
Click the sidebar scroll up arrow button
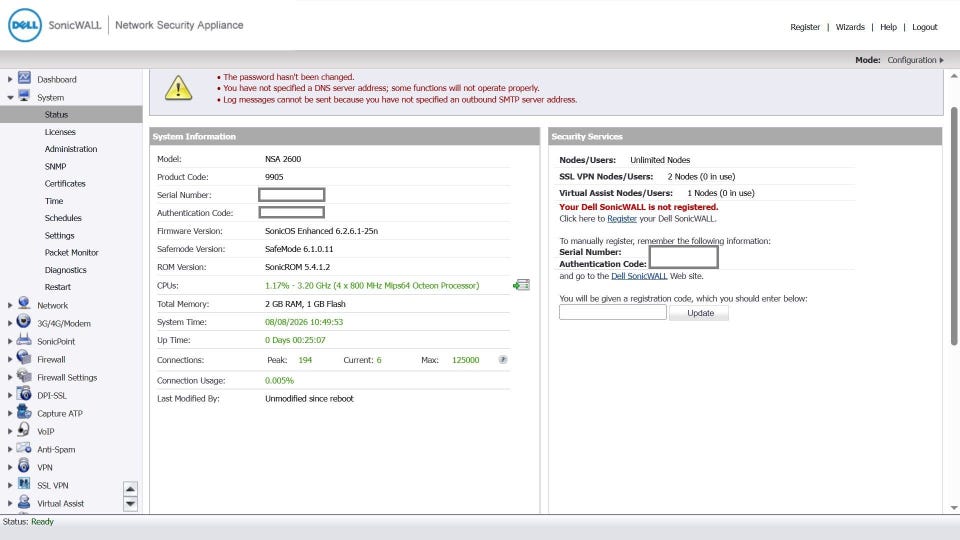point(130,489)
